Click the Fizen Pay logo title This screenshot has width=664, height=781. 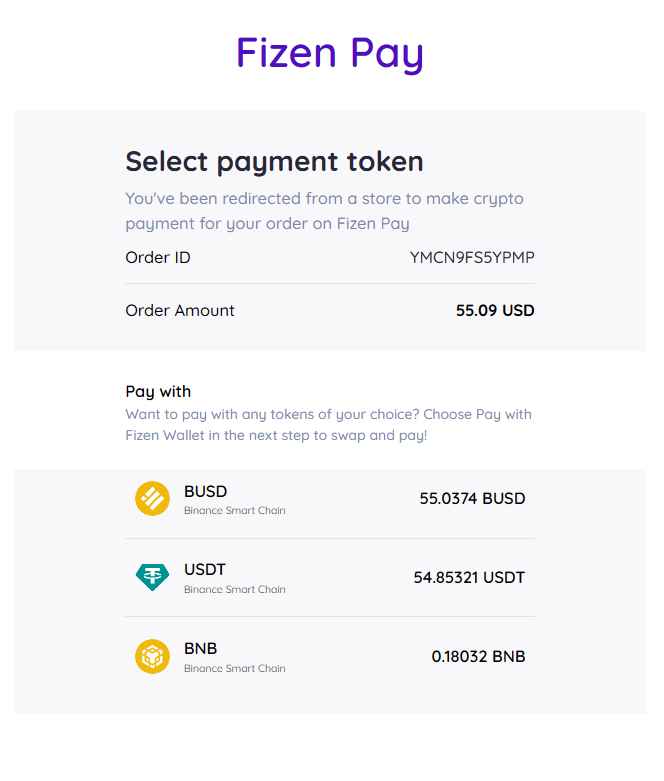[x=330, y=52]
